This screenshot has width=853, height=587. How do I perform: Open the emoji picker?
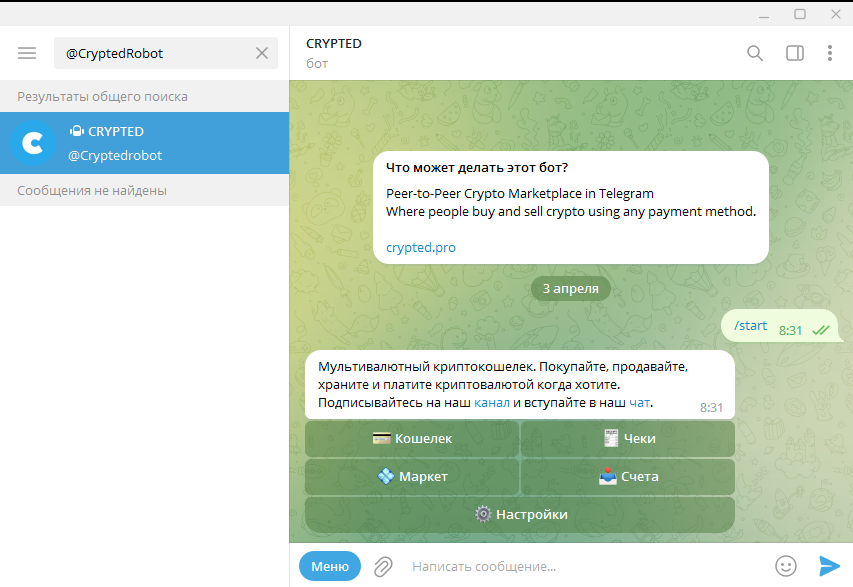(x=786, y=566)
